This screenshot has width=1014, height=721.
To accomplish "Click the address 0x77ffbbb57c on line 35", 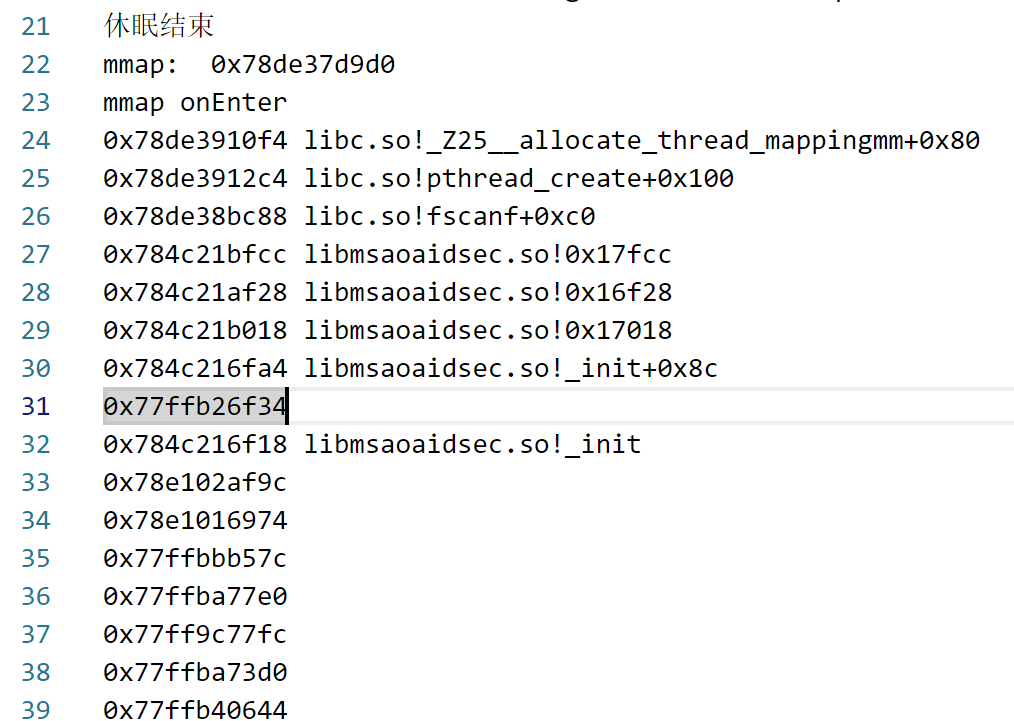I will [x=194, y=559].
